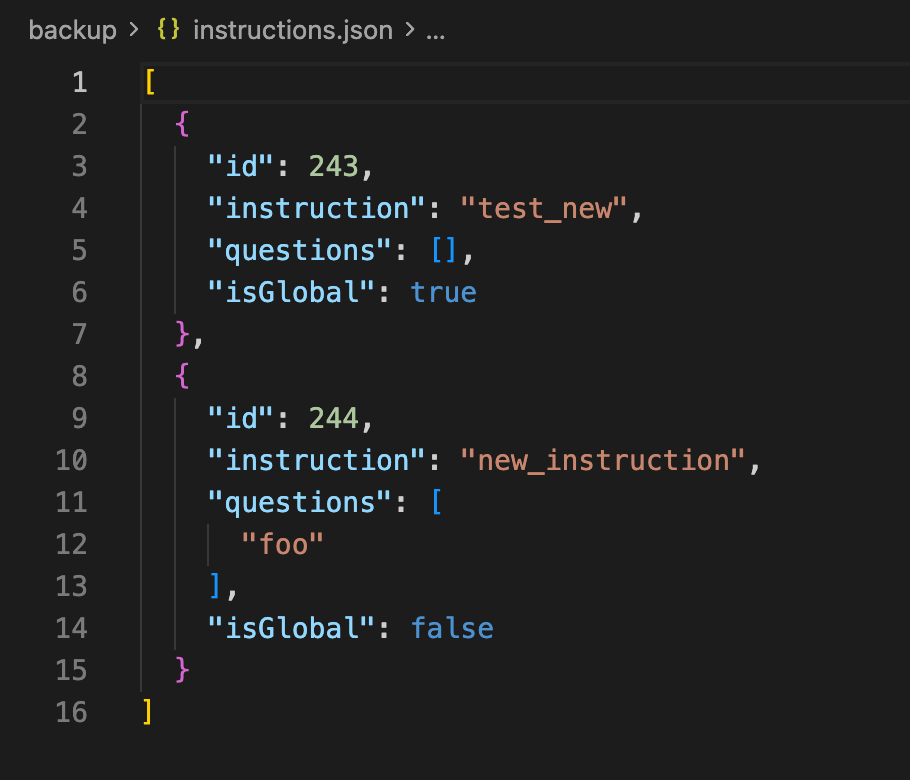
Task: Click the true value of isGlobal
Action: [x=443, y=292]
